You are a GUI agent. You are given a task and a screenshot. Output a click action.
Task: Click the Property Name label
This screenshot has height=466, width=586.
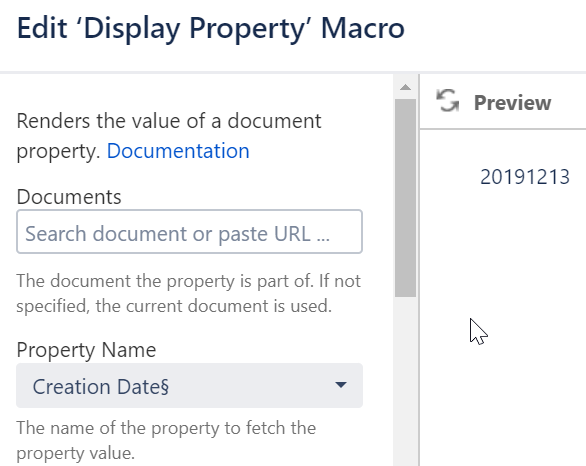(x=86, y=350)
